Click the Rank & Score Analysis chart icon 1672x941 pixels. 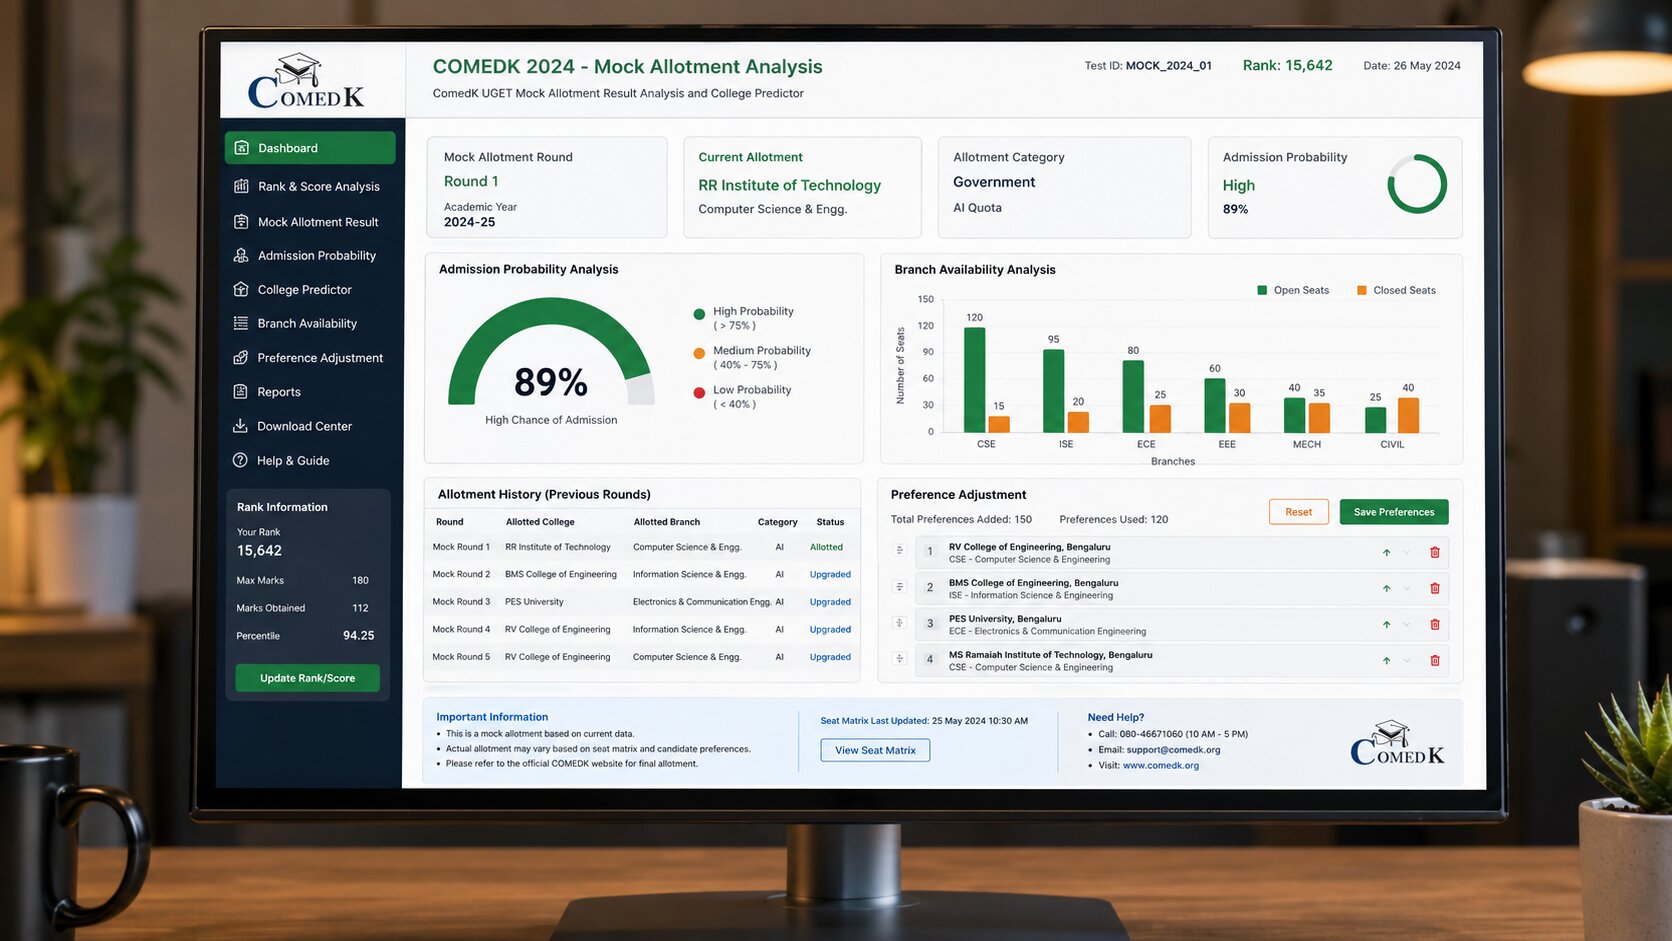pos(241,186)
